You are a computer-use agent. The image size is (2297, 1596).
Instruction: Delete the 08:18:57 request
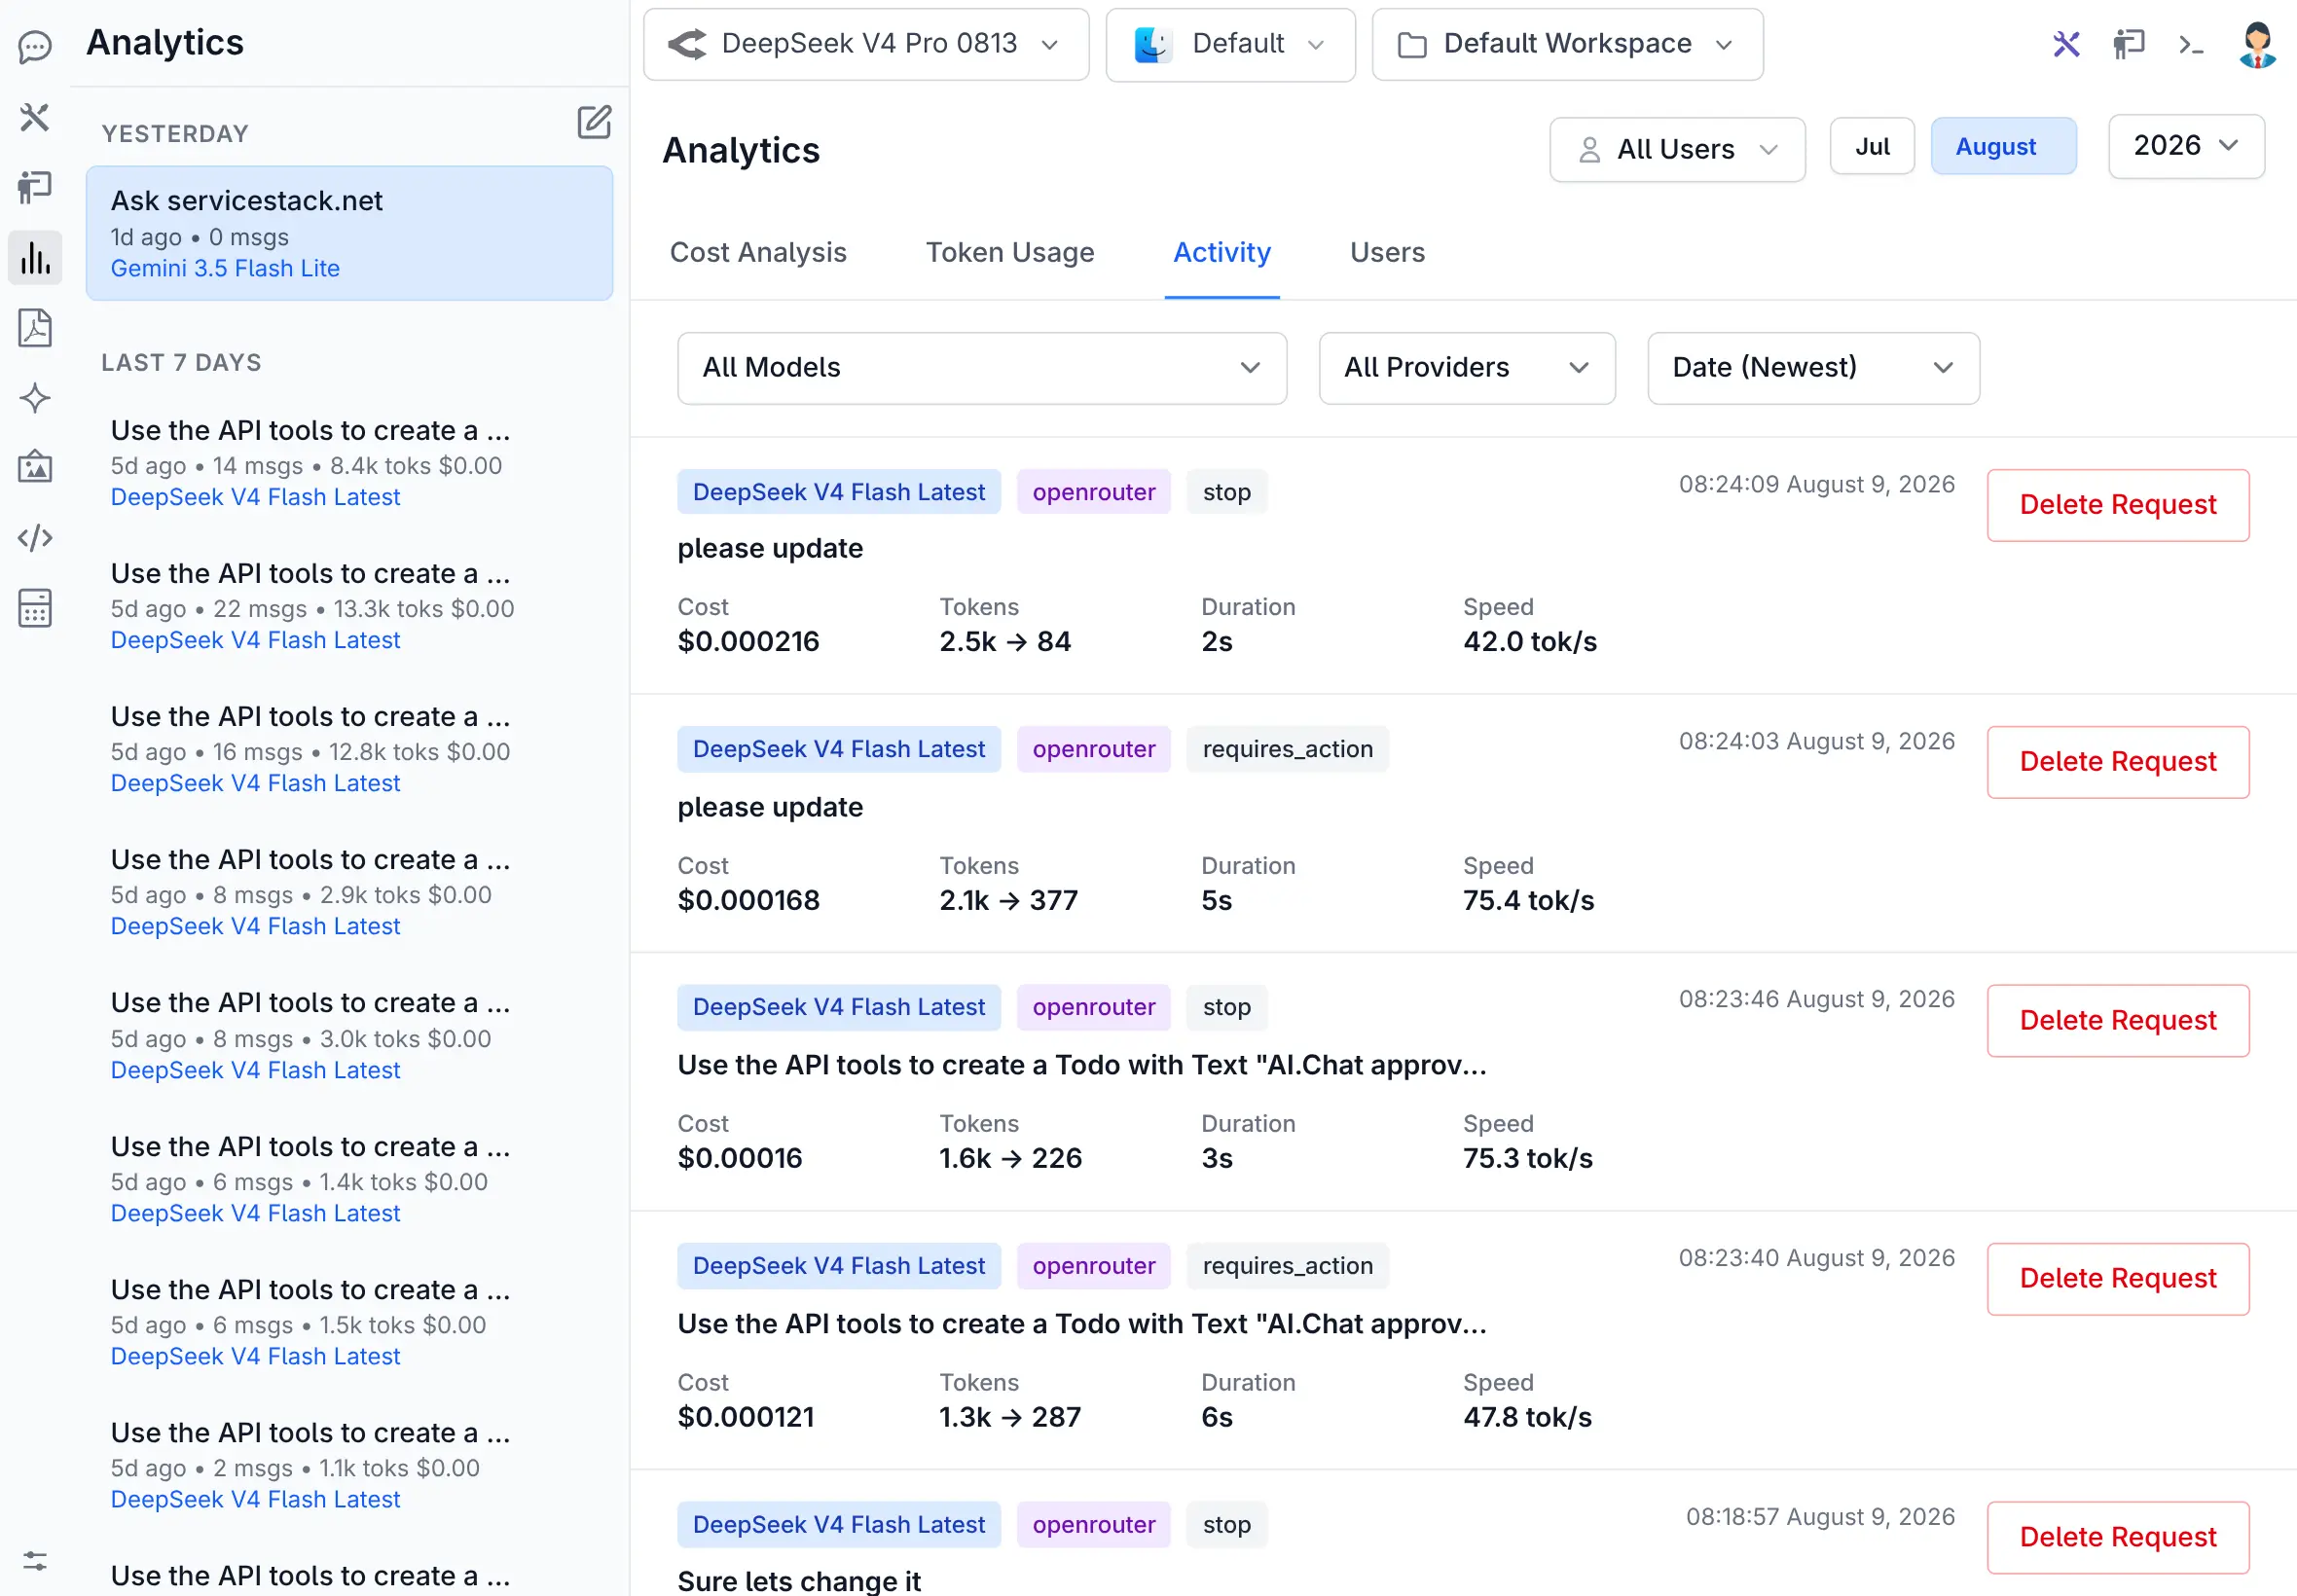click(x=2118, y=1537)
